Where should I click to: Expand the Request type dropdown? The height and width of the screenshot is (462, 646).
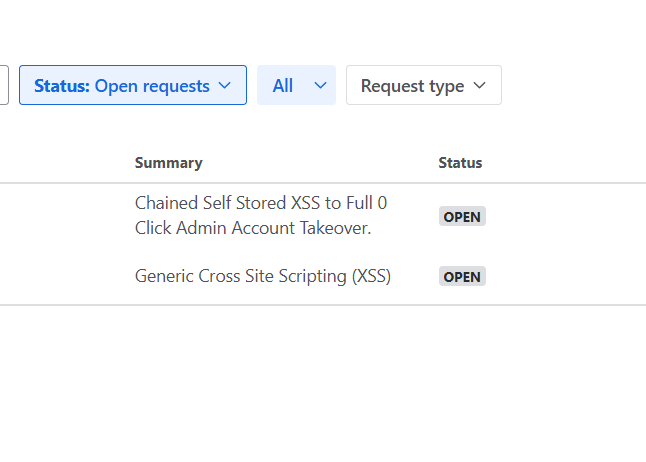pos(423,86)
